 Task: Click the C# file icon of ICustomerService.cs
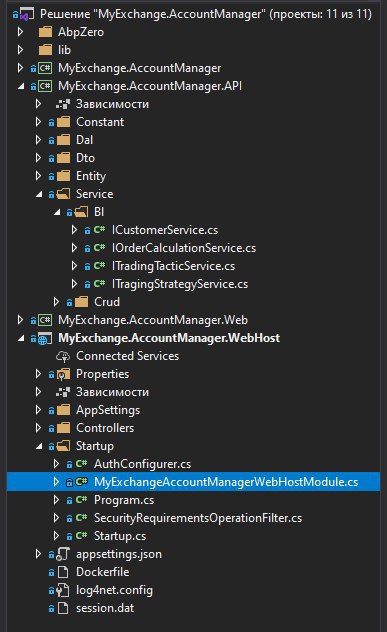click(x=99, y=230)
